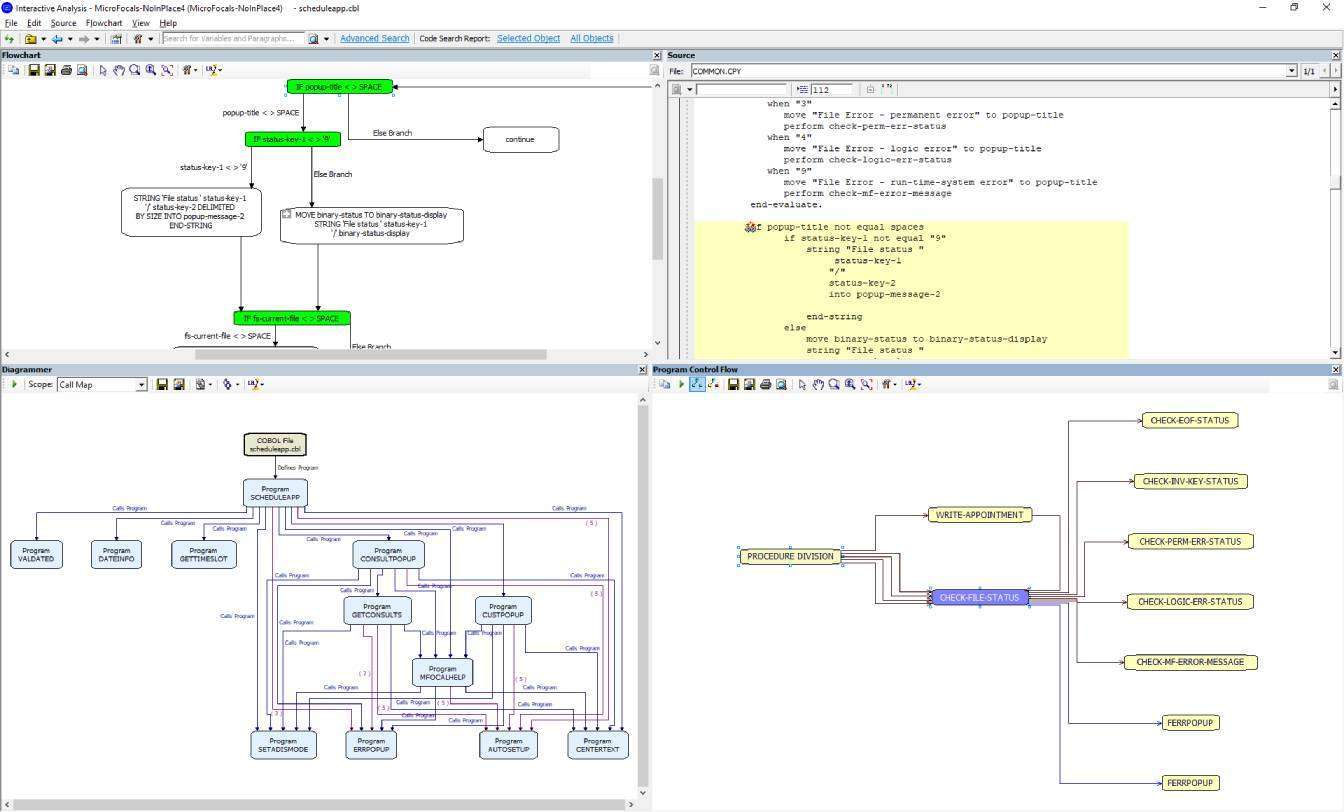
Task: Click the print preview icon in Program Control Flow
Action: tap(781, 384)
